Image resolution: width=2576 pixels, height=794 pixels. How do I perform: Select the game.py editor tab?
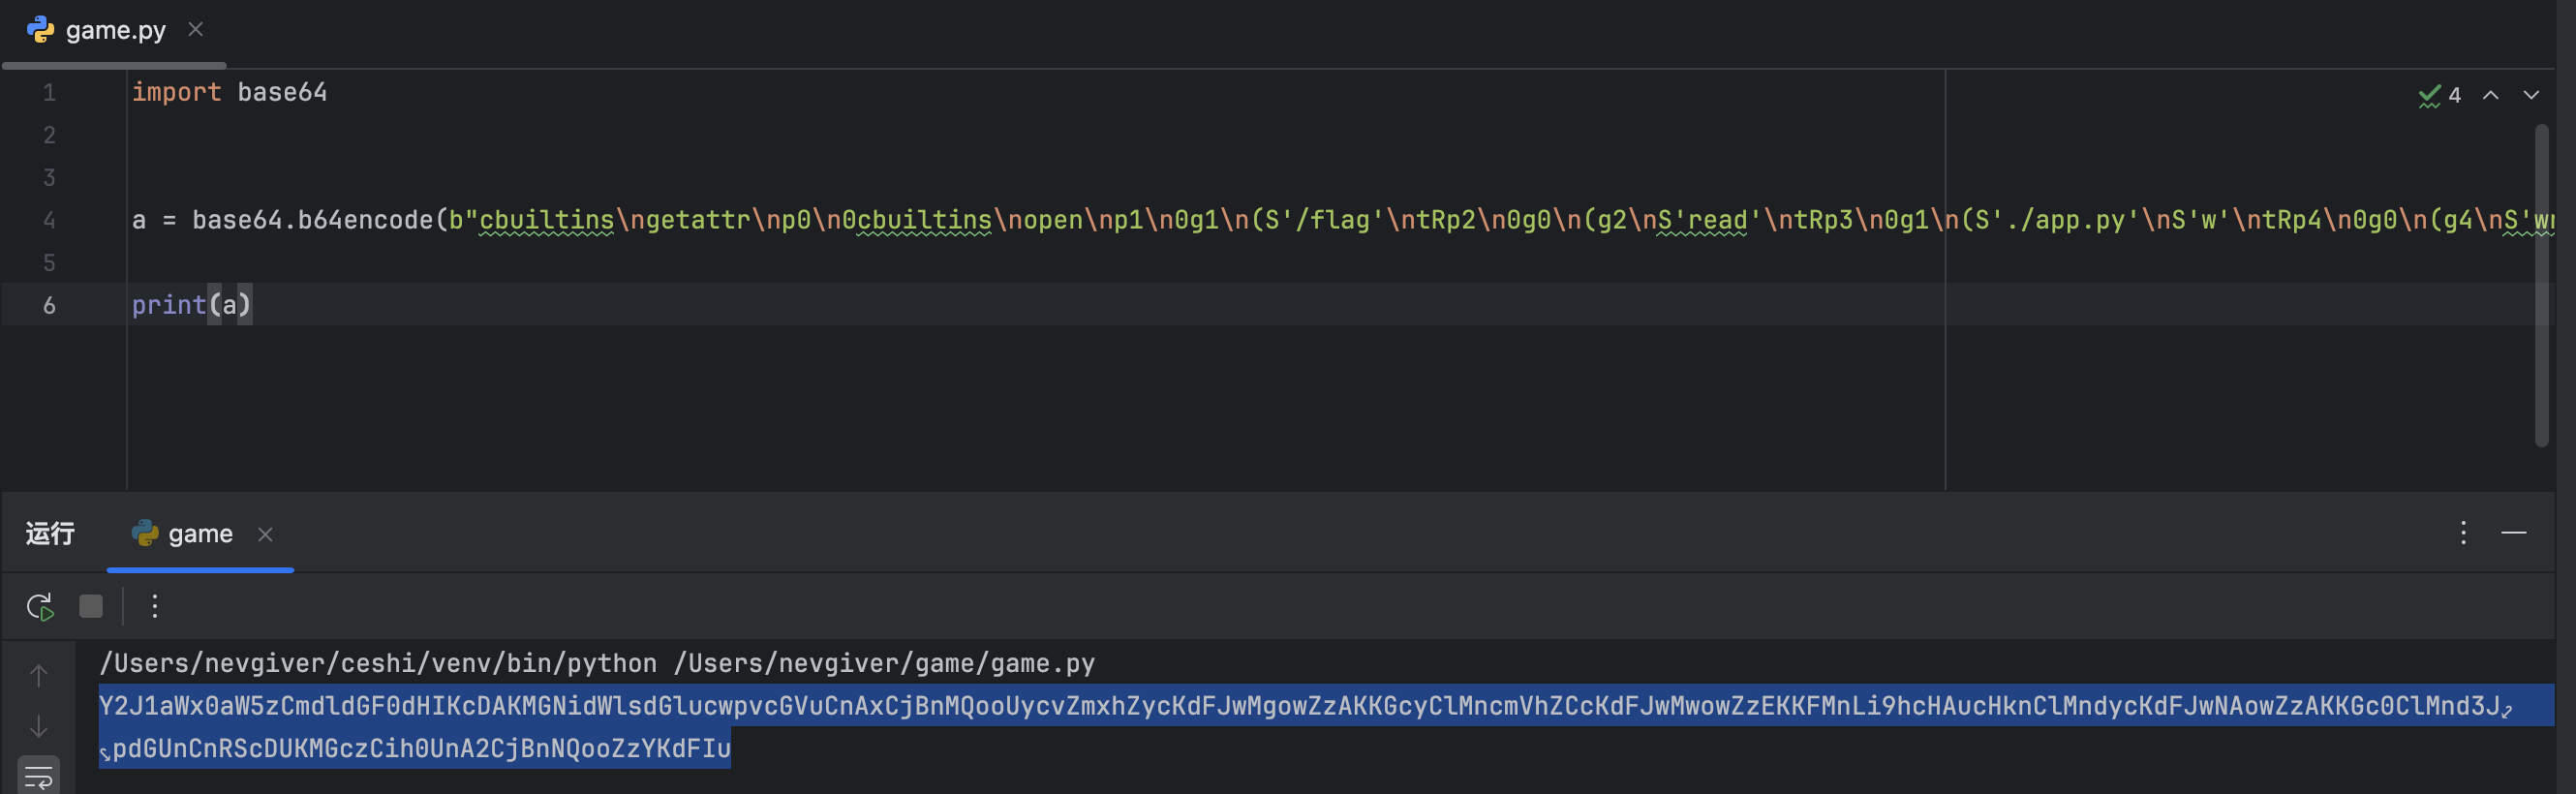pyautogui.click(x=115, y=31)
